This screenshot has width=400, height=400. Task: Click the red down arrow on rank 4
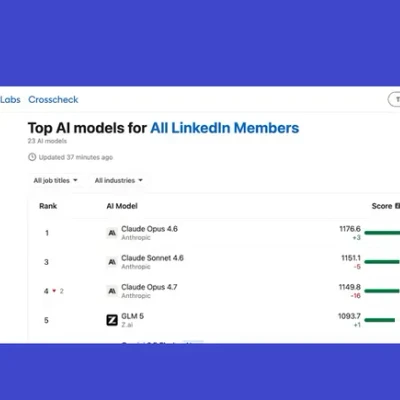point(54,291)
